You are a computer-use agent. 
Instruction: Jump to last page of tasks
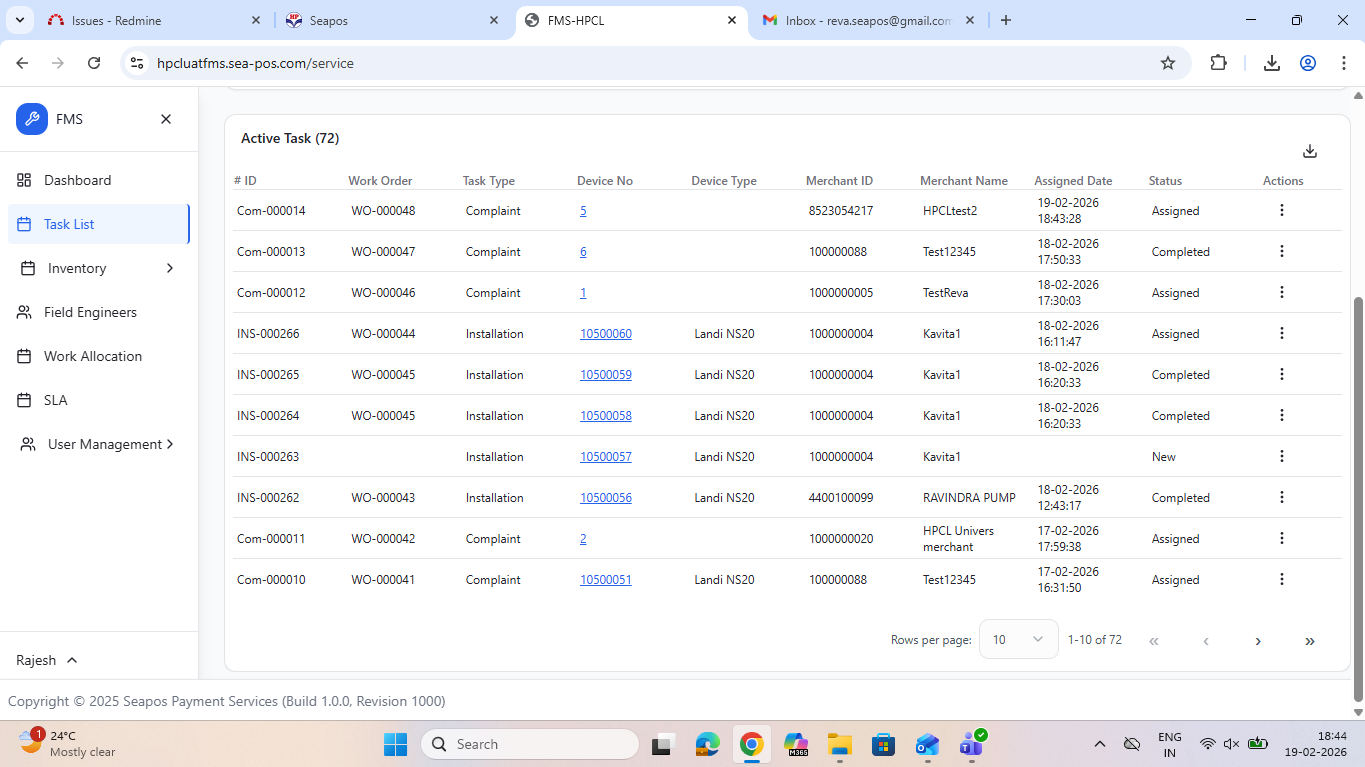[x=1310, y=641]
